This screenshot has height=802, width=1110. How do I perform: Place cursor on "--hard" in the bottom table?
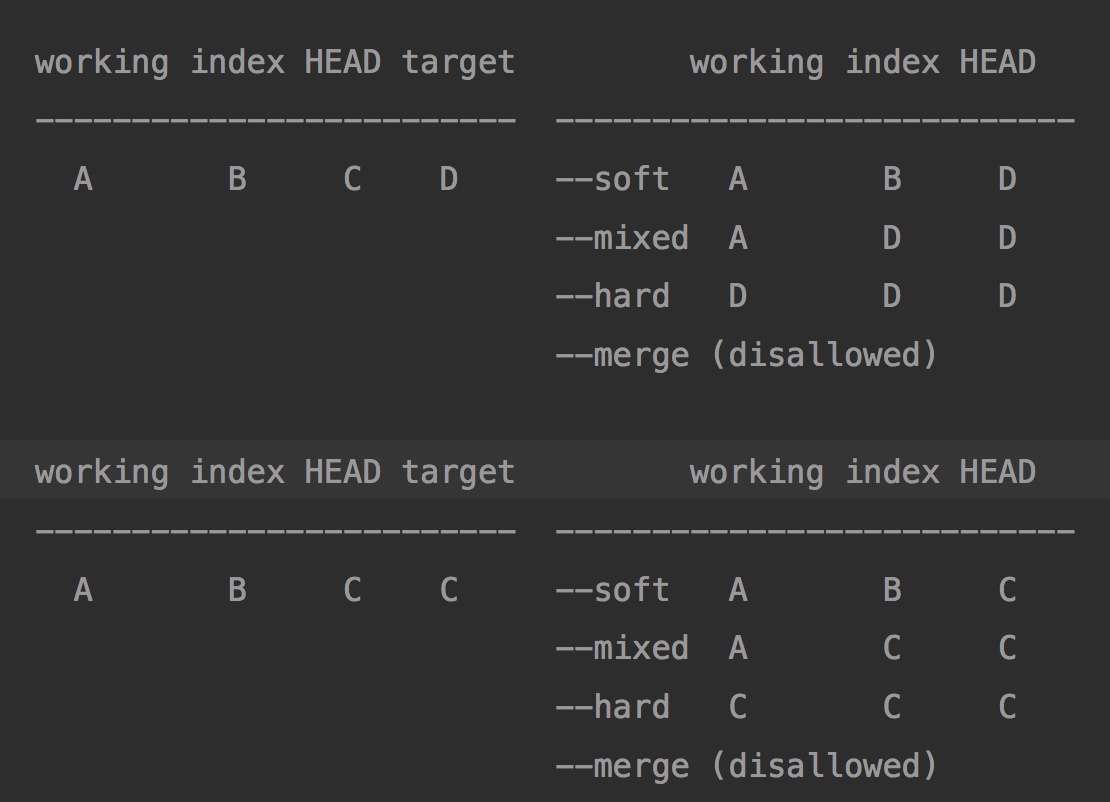pyautogui.click(x=612, y=707)
